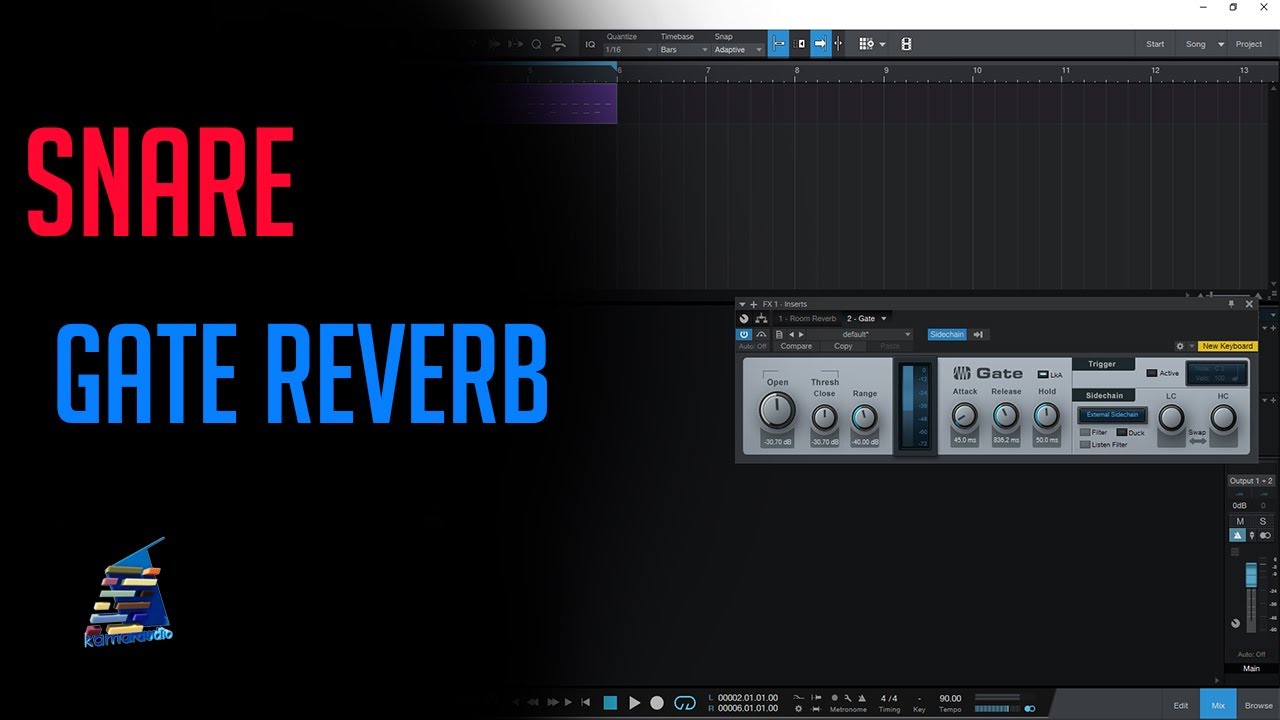Pin the FX 1 Inserts window
The image size is (1280, 720).
pos(1231,303)
